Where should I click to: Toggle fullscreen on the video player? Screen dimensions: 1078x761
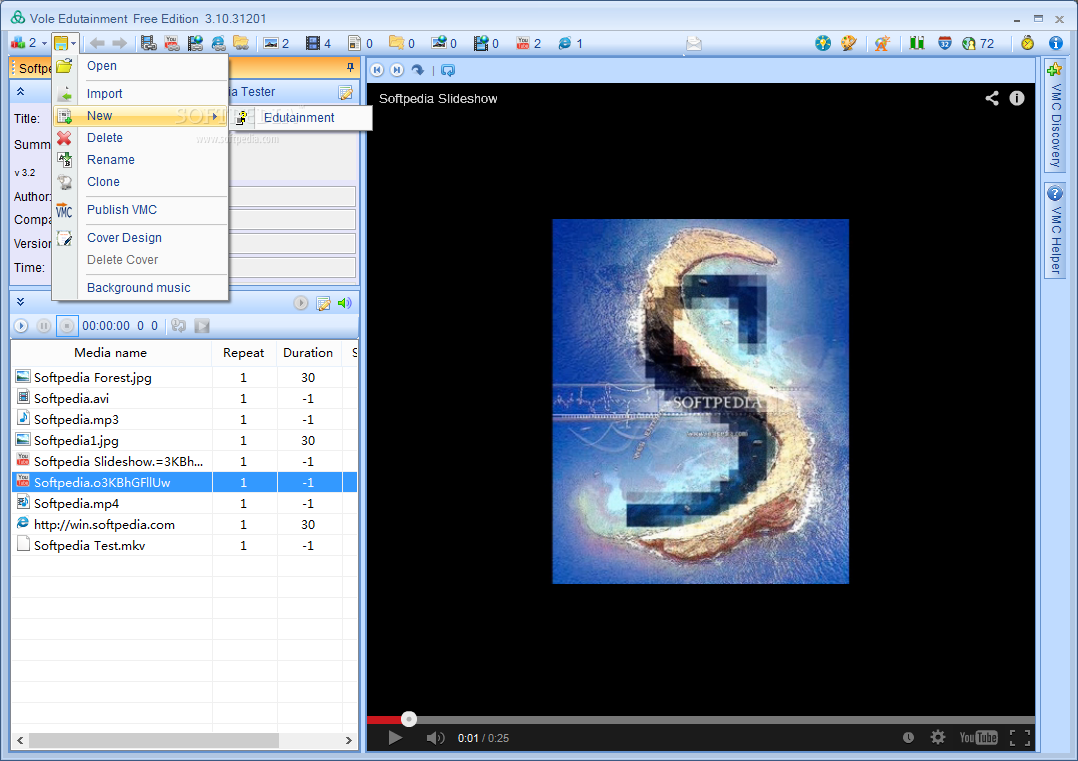[1020, 738]
